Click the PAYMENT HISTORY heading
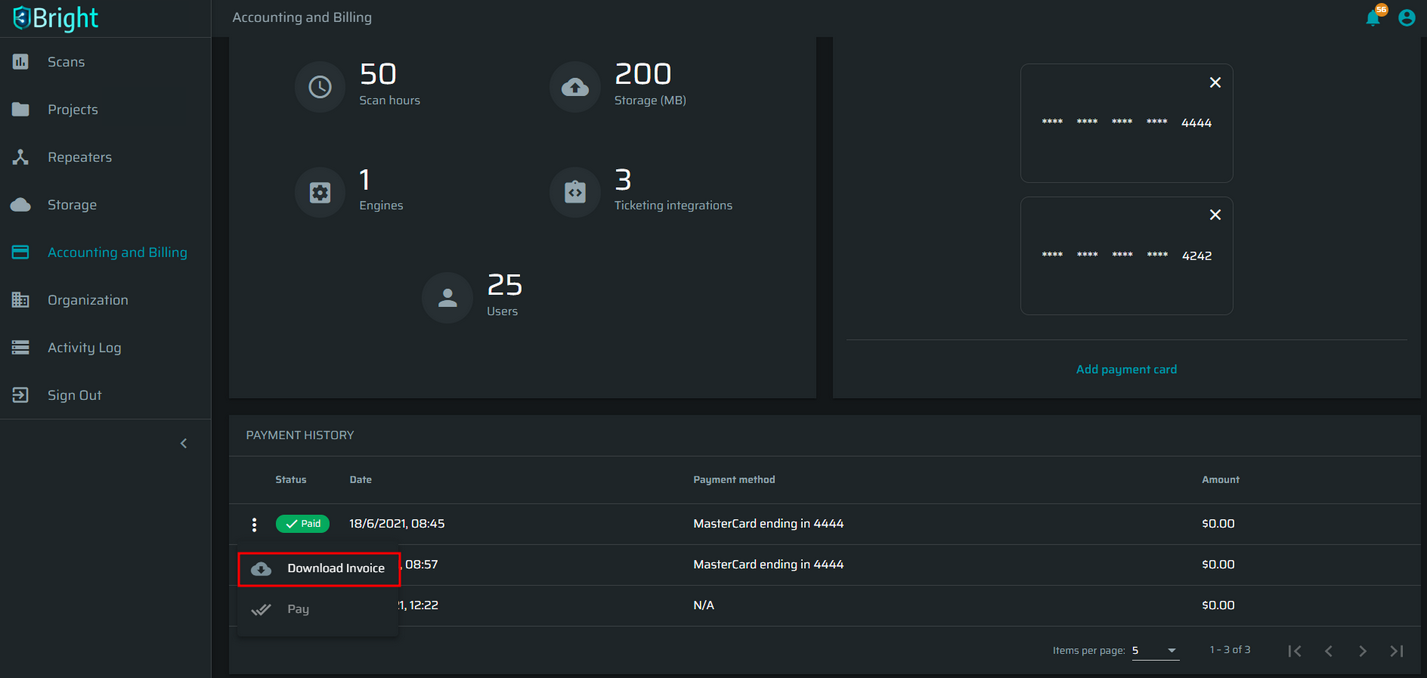This screenshot has height=678, width=1427. pyautogui.click(x=300, y=435)
